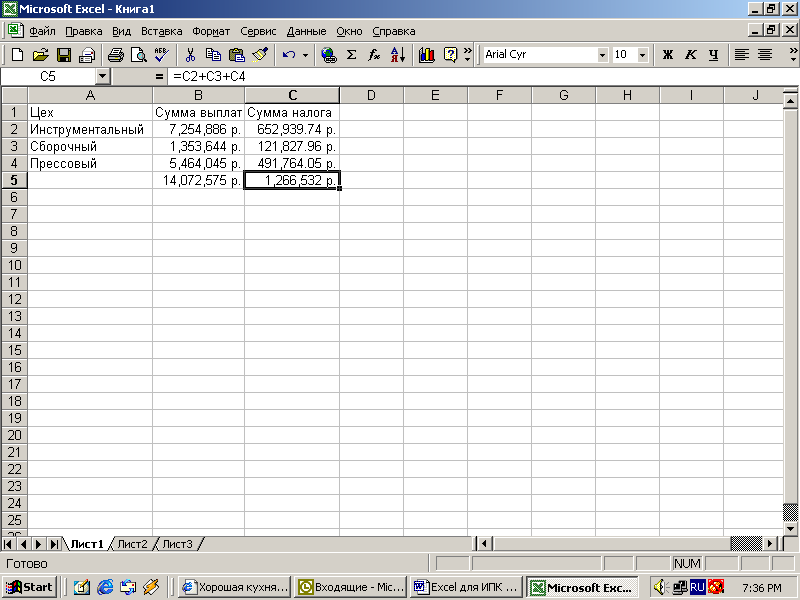Select the Лист1 sheet tab
This screenshot has width=800, height=600.
click(x=87, y=544)
